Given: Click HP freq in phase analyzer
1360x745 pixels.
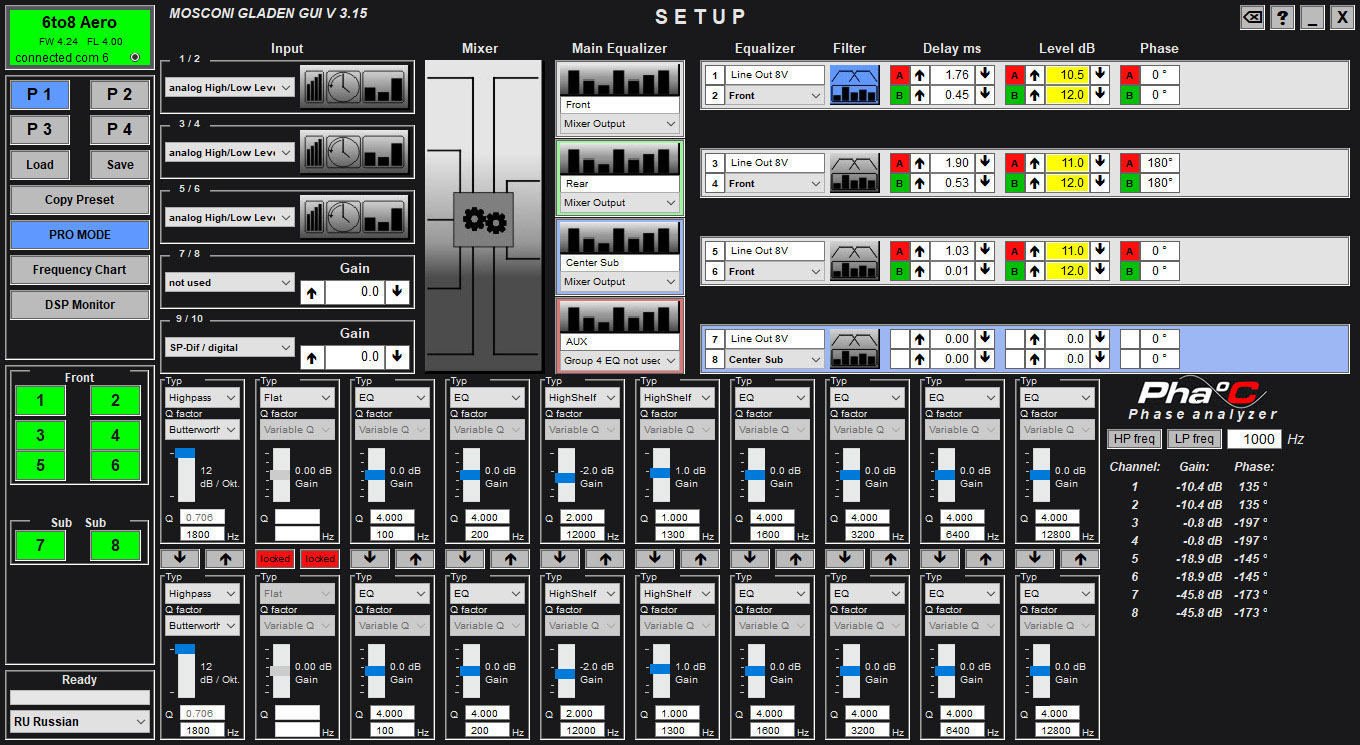Looking at the screenshot, I should coord(1134,439).
